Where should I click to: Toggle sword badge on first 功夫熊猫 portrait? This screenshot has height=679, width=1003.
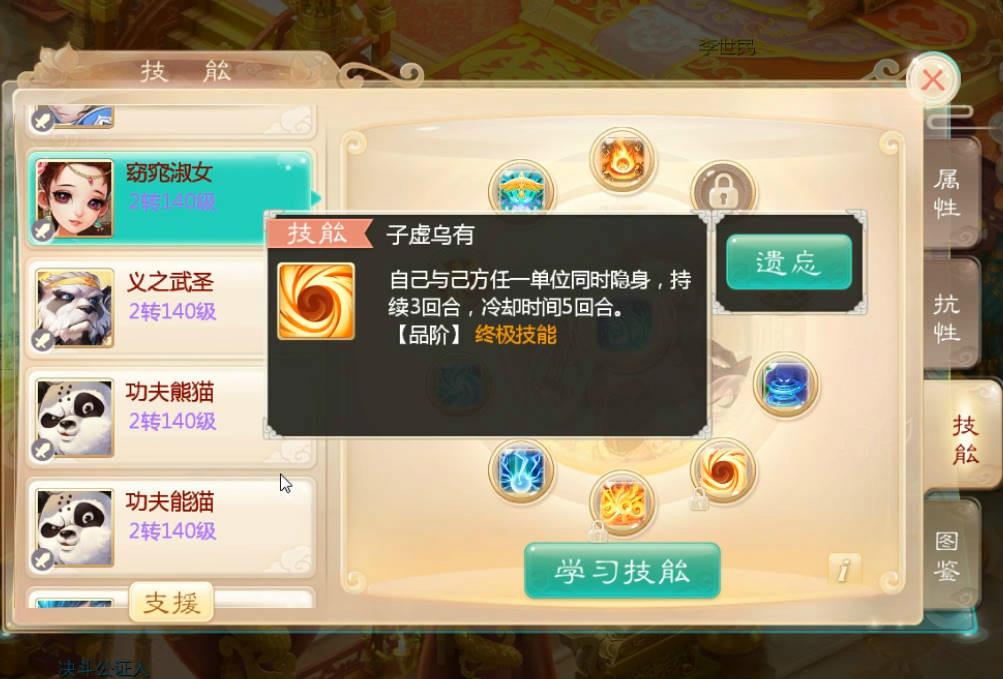click(43, 450)
